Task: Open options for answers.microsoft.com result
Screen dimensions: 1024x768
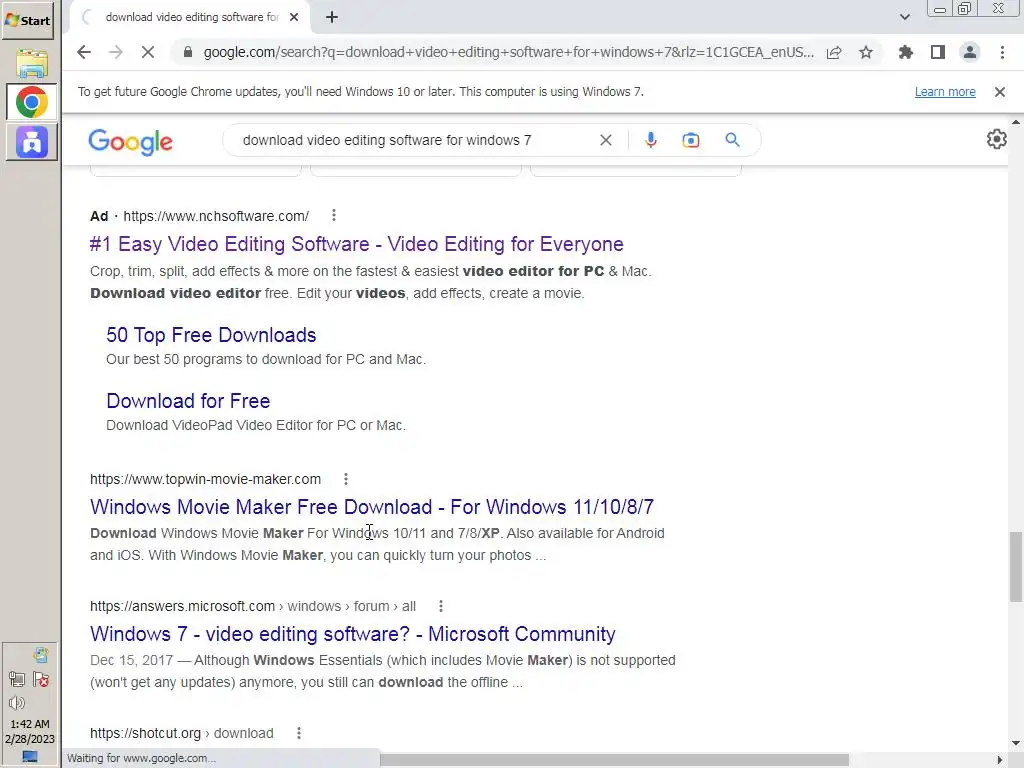Action: [x=441, y=606]
